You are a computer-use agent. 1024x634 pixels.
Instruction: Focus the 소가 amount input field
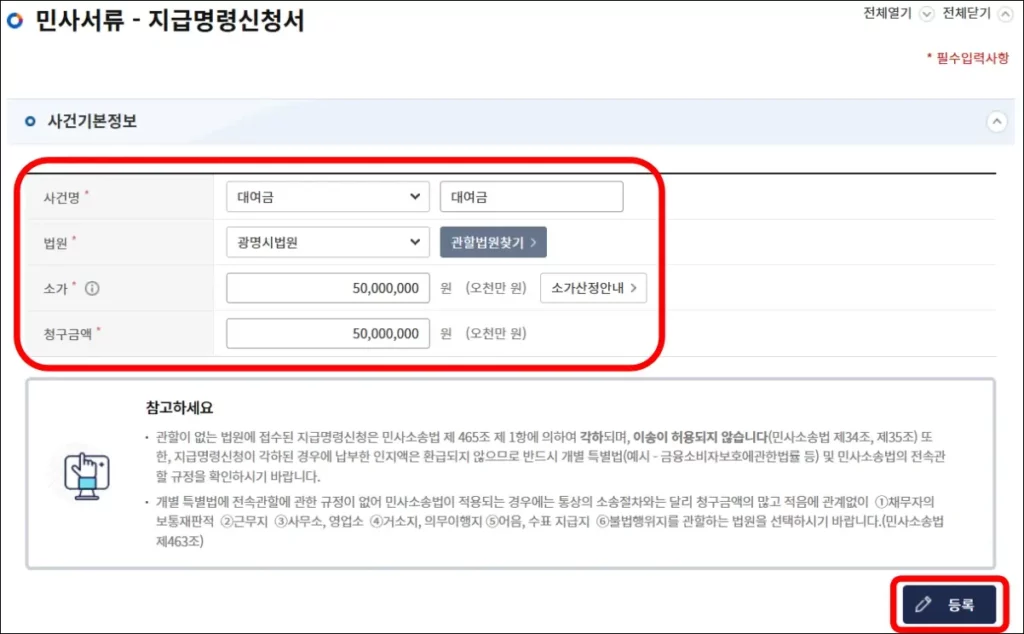pyautogui.click(x=328, y=288)
